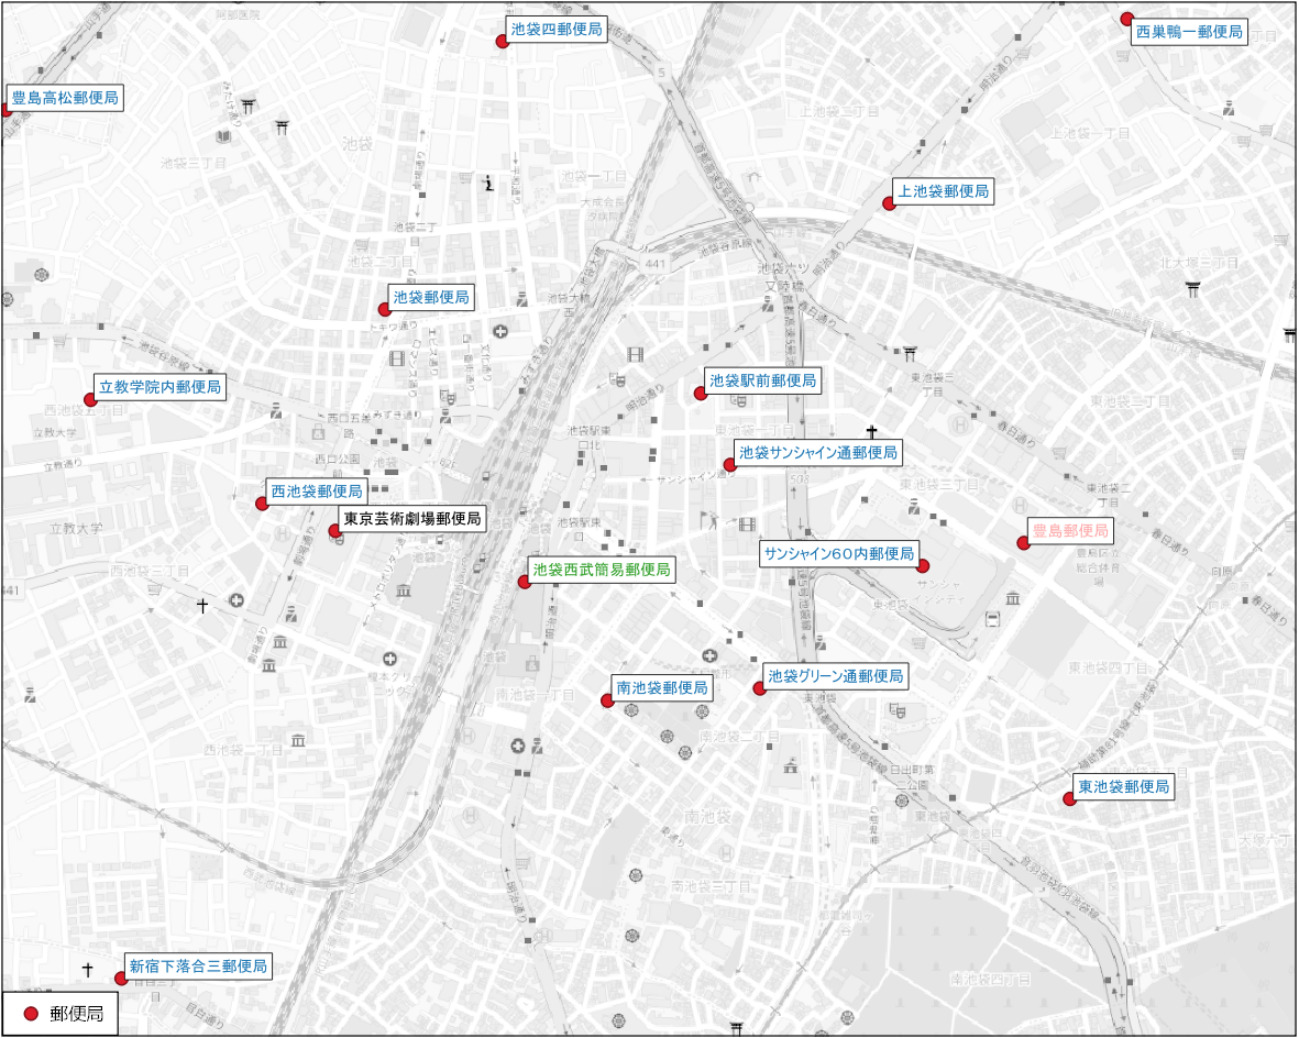
Task: Click the 西巣鴨一郵便局 red marker
Action: tap(1127, 19)
